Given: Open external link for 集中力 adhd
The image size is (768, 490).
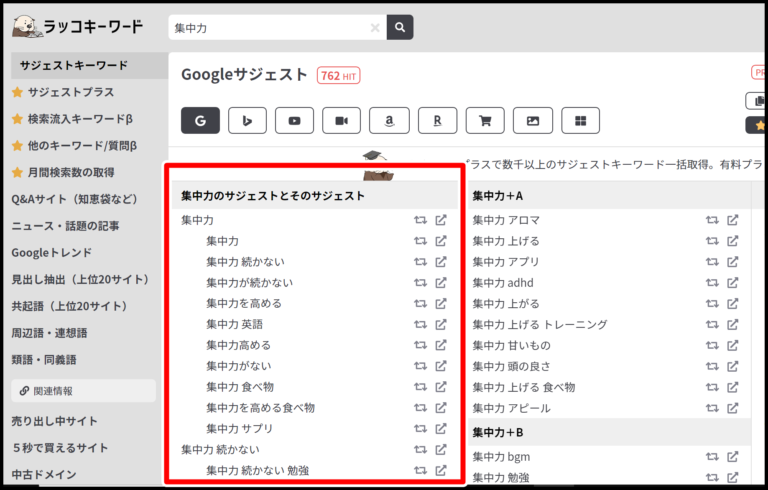Looking at the screenshot, I should click(x=732, y=283).
